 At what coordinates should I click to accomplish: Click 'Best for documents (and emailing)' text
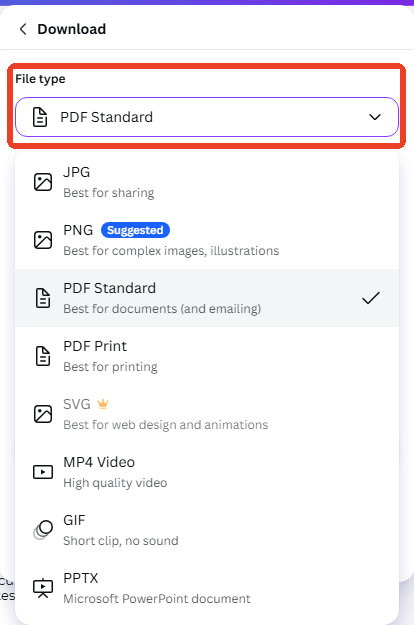[162, 309]
